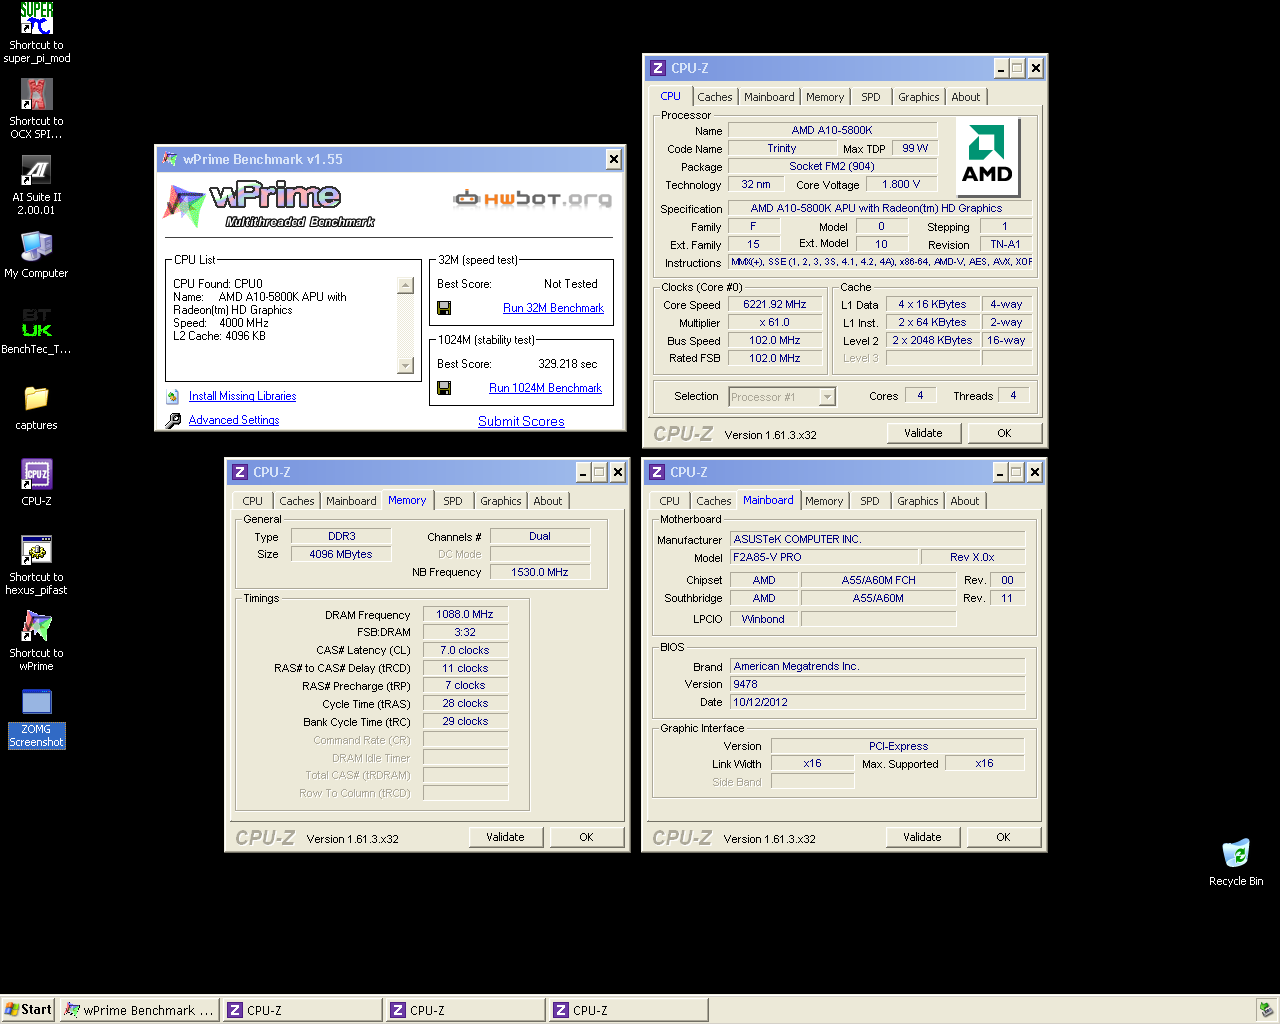The height and width of the screenshot is (1024, 1280).
Task: Open SPD tab in the Memory CPU-Z window
Action: pos(453,501)
